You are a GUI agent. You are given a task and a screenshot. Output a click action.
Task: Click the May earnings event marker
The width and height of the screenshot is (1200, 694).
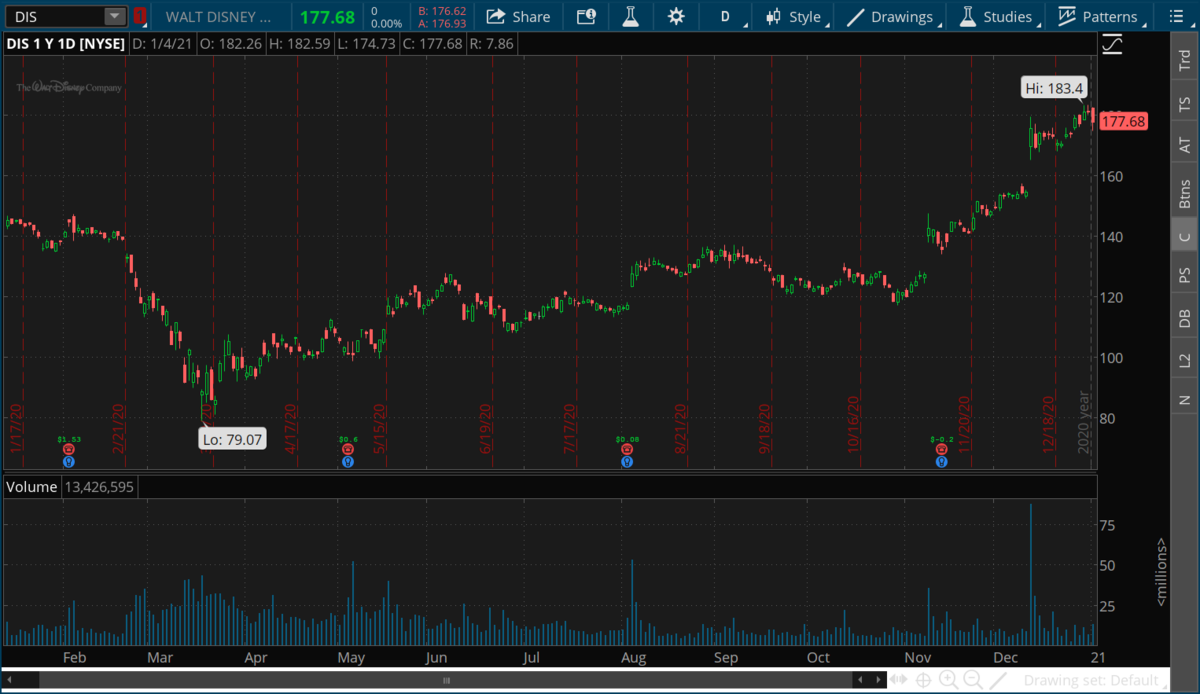[x=347, y=461]
